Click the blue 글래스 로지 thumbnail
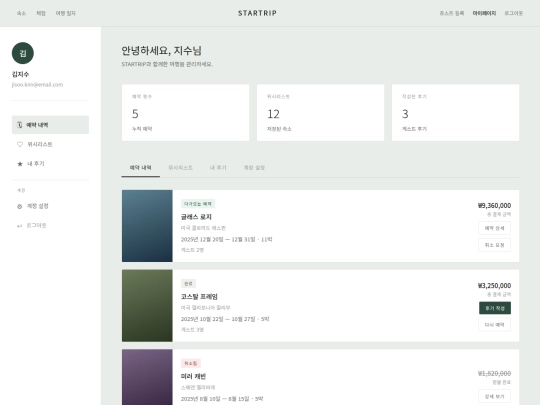540x405 pixels. click(x=147, y=226)
